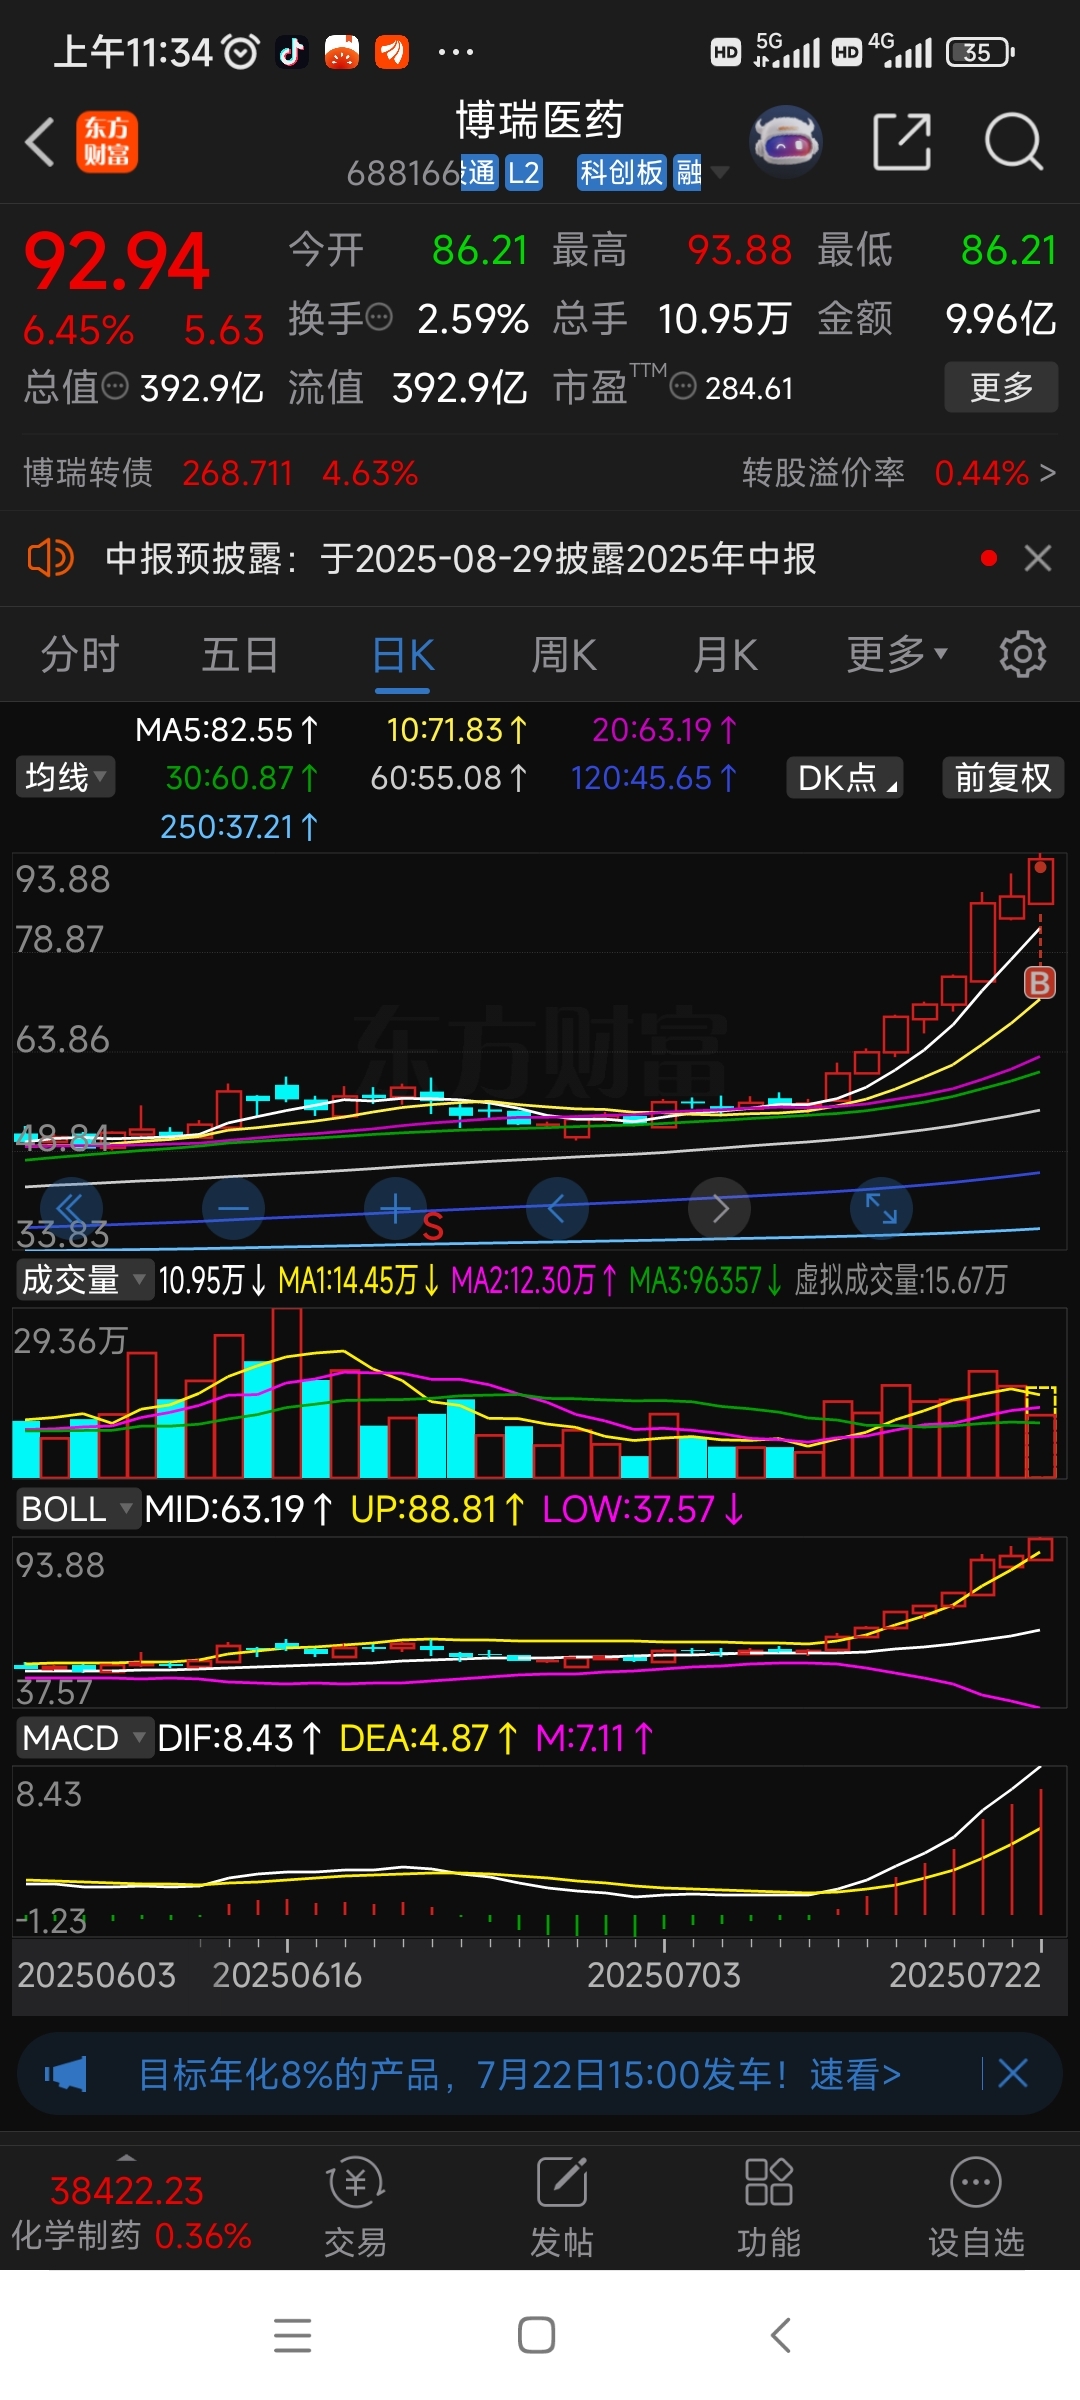Screen dimensions: 1080x2400
Task: Tap the L2 level badge
Action: 524,173
